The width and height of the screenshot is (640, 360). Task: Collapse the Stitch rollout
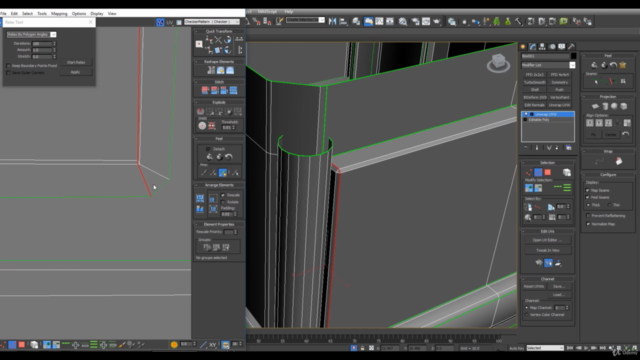(x=196, y=82)
